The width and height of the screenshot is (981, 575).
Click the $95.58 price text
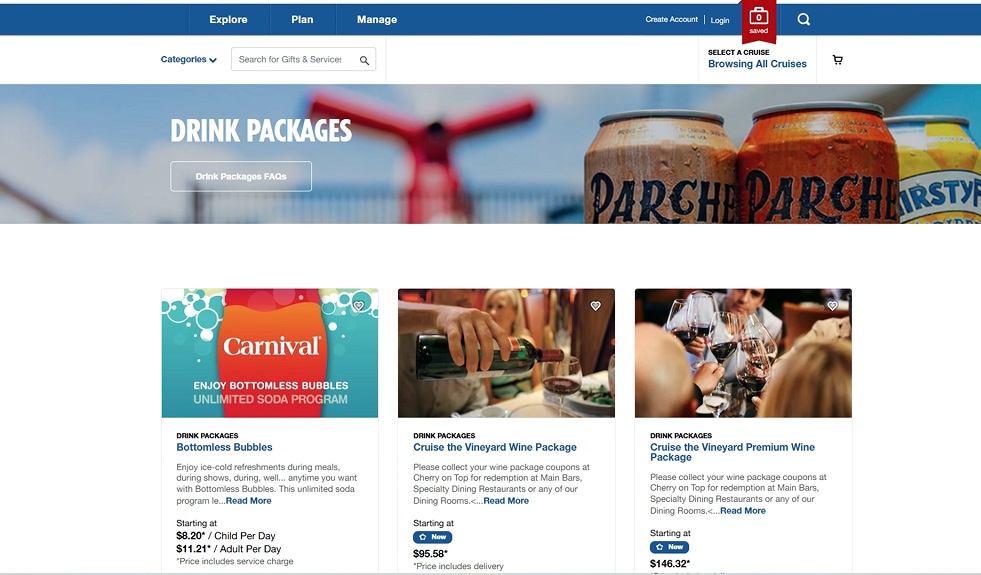coord(430,554)
